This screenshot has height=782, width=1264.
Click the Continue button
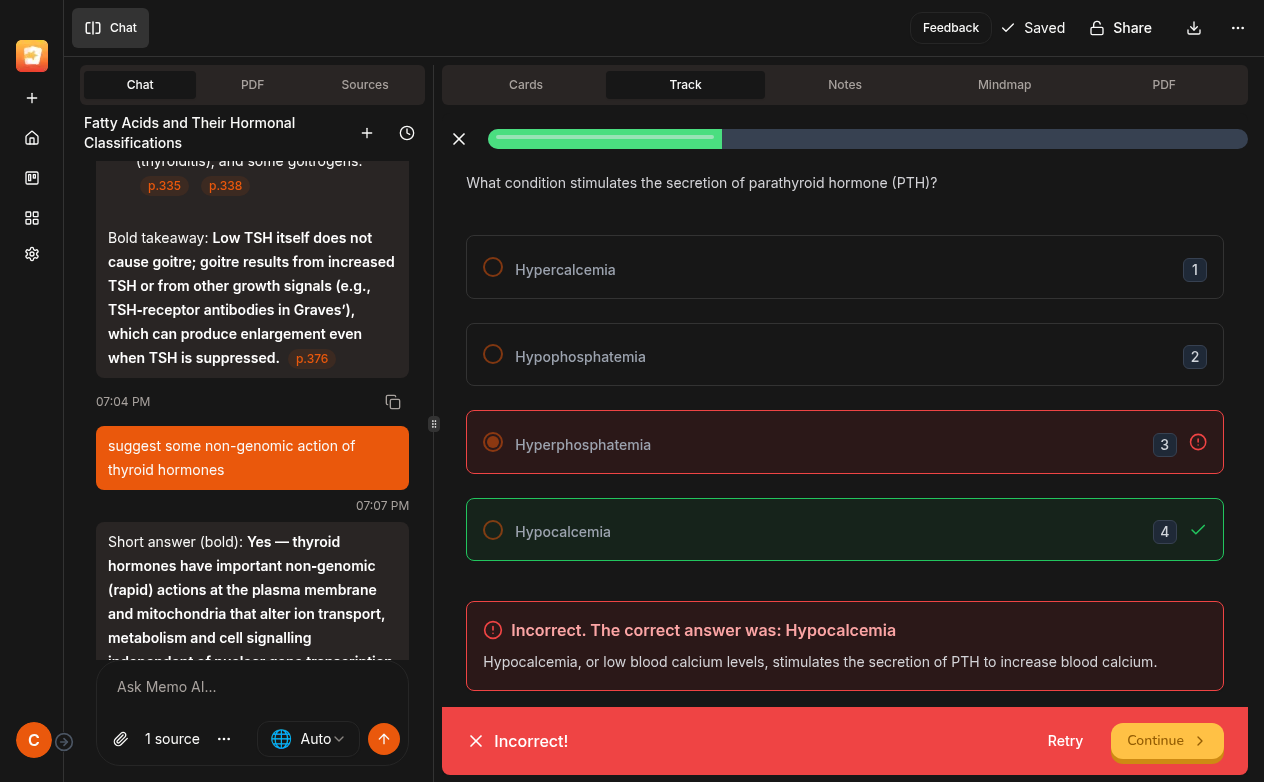[x=1166, y=741]
